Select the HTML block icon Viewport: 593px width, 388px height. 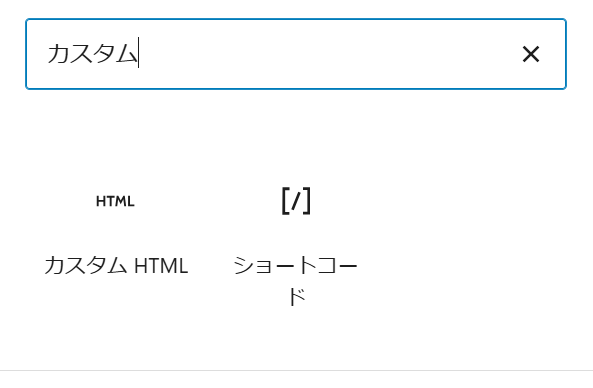[x=115, y=201]
